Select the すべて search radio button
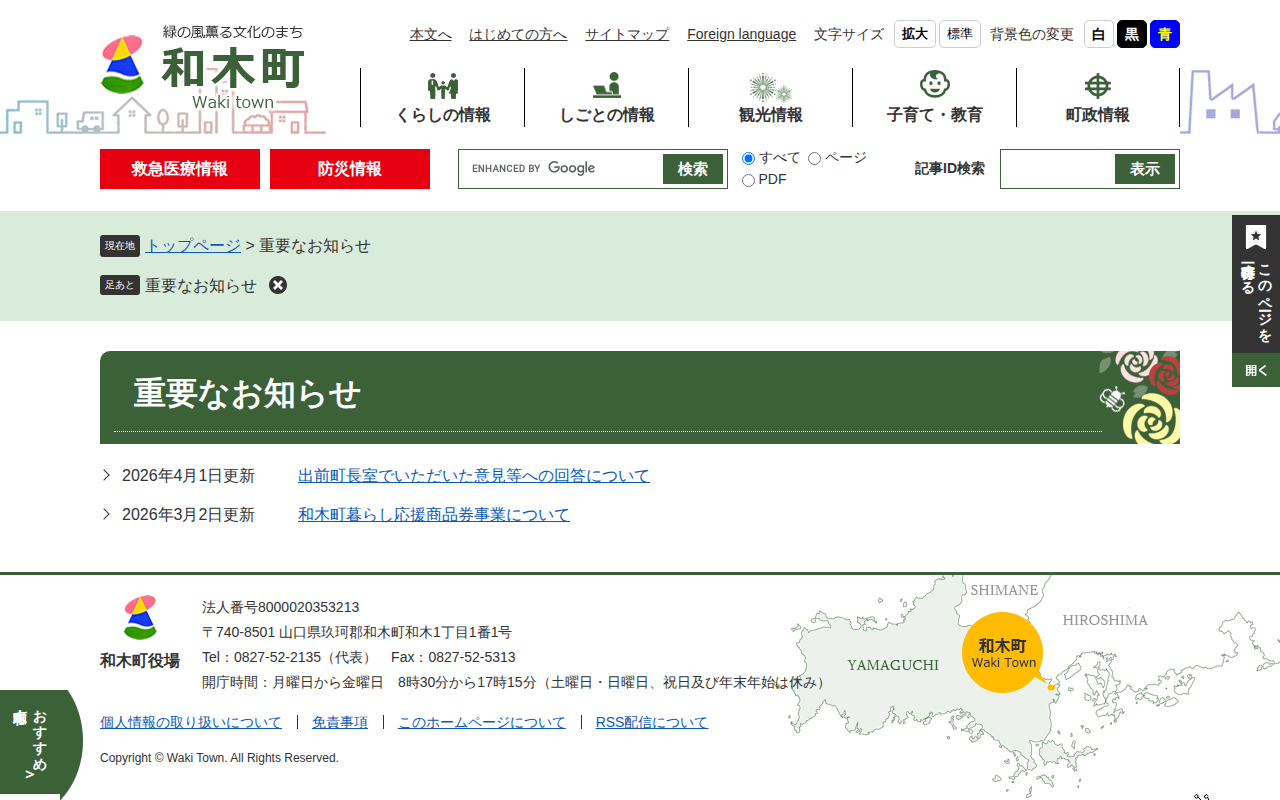 coord(748,159)
